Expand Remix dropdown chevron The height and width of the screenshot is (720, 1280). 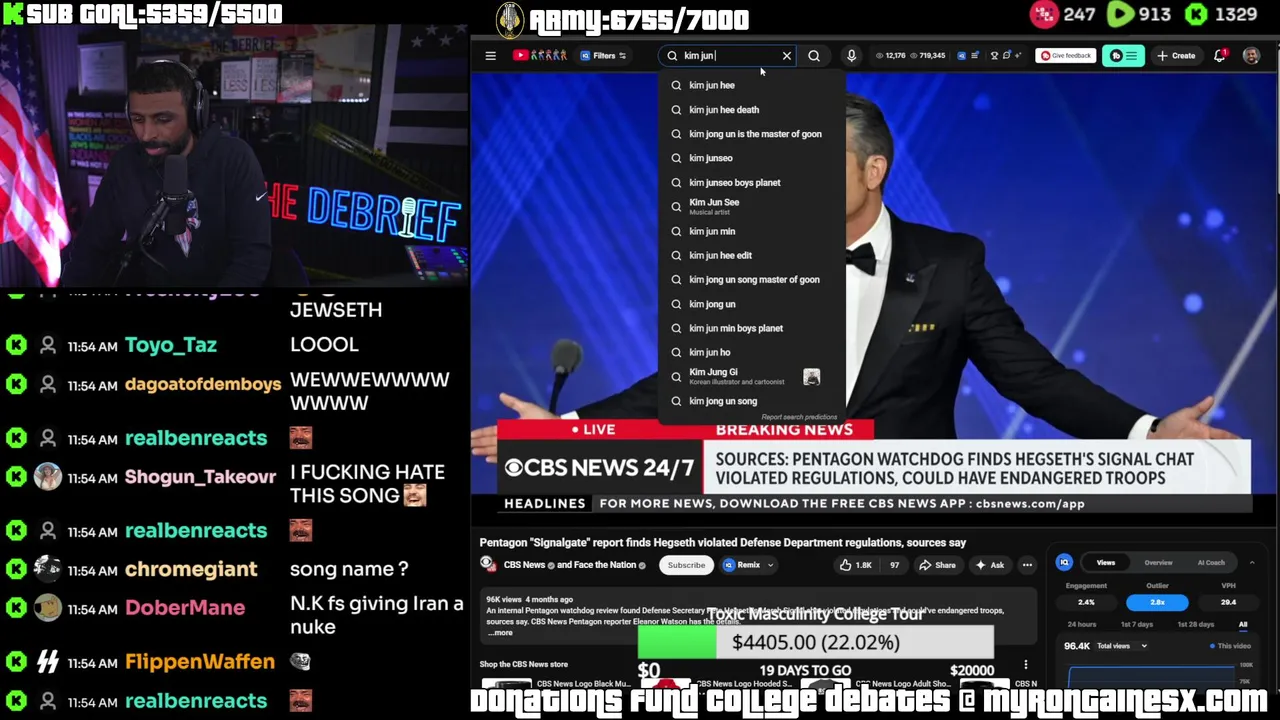pos(771,565)
